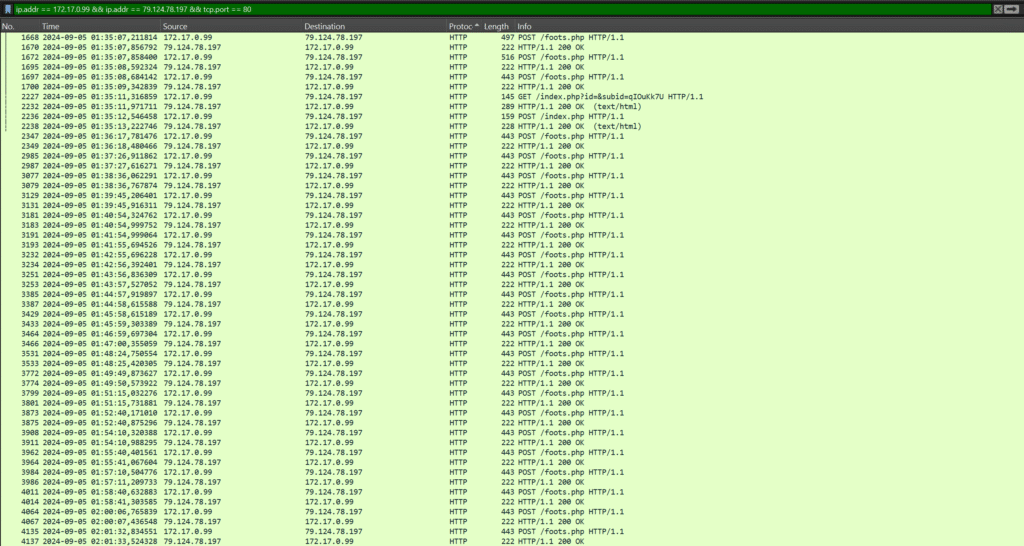This screenshot has height=546, width=1024.
Task: Select packet number 3232
Action: click(512, 255)
